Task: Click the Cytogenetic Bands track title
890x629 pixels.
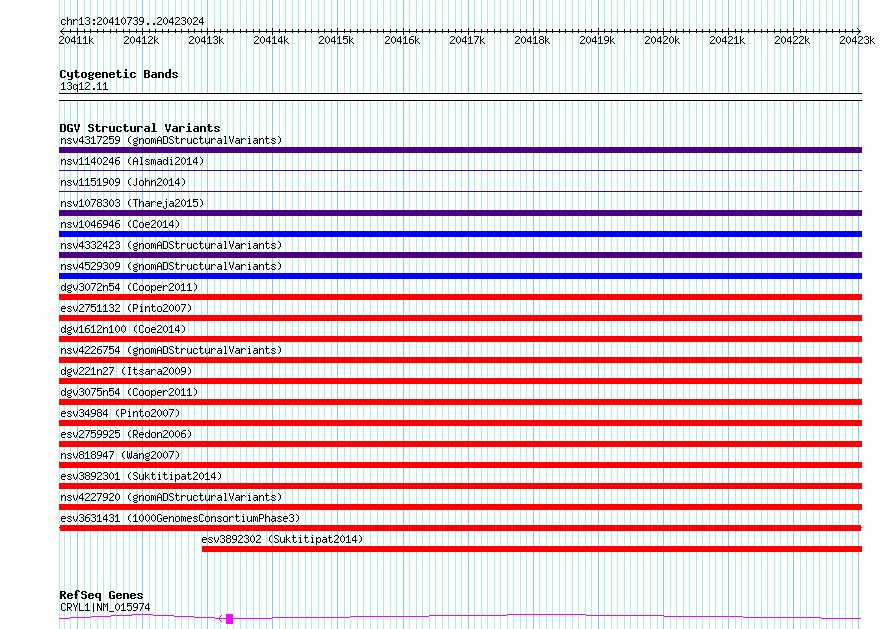Action: [119, 74]
